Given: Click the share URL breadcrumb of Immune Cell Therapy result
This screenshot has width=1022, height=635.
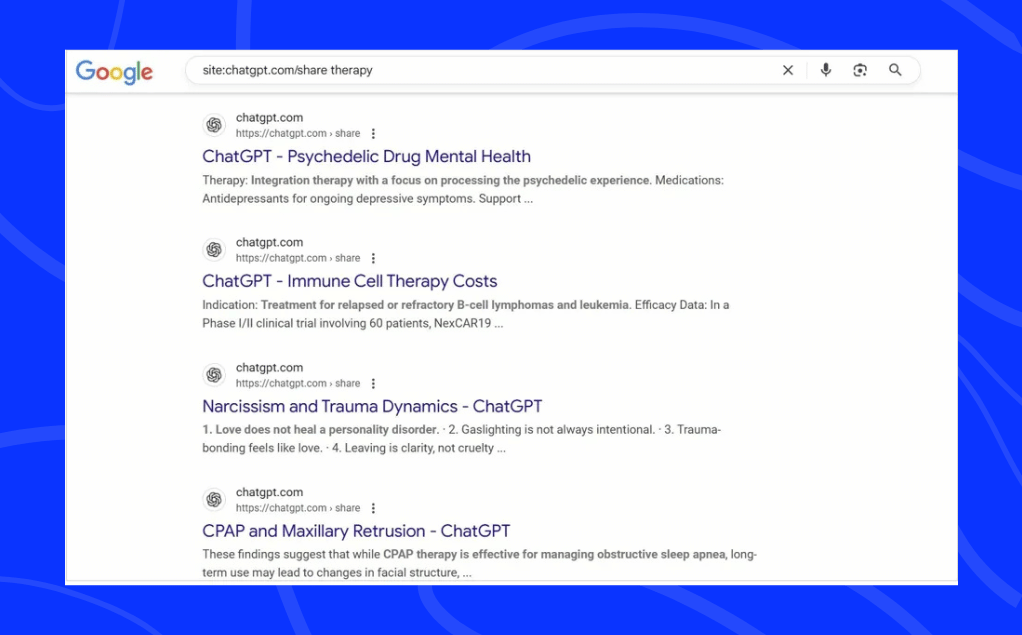Looking at the screenshot, I should (x=298, y=258).
